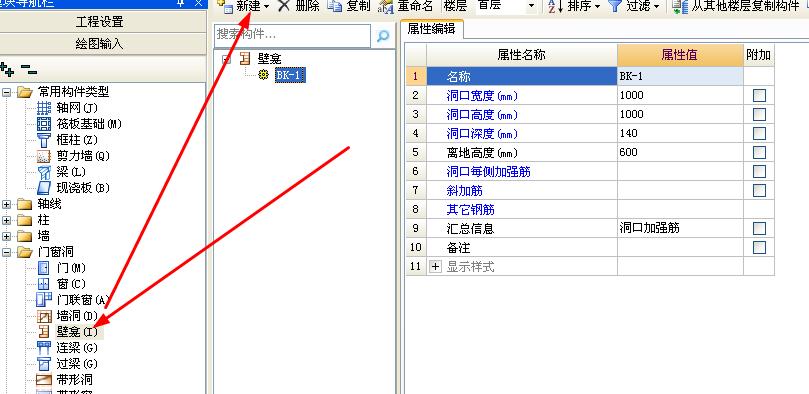Click the 复制 (Copy) toolbar icon
809x394 pixels.
point(334,6)
